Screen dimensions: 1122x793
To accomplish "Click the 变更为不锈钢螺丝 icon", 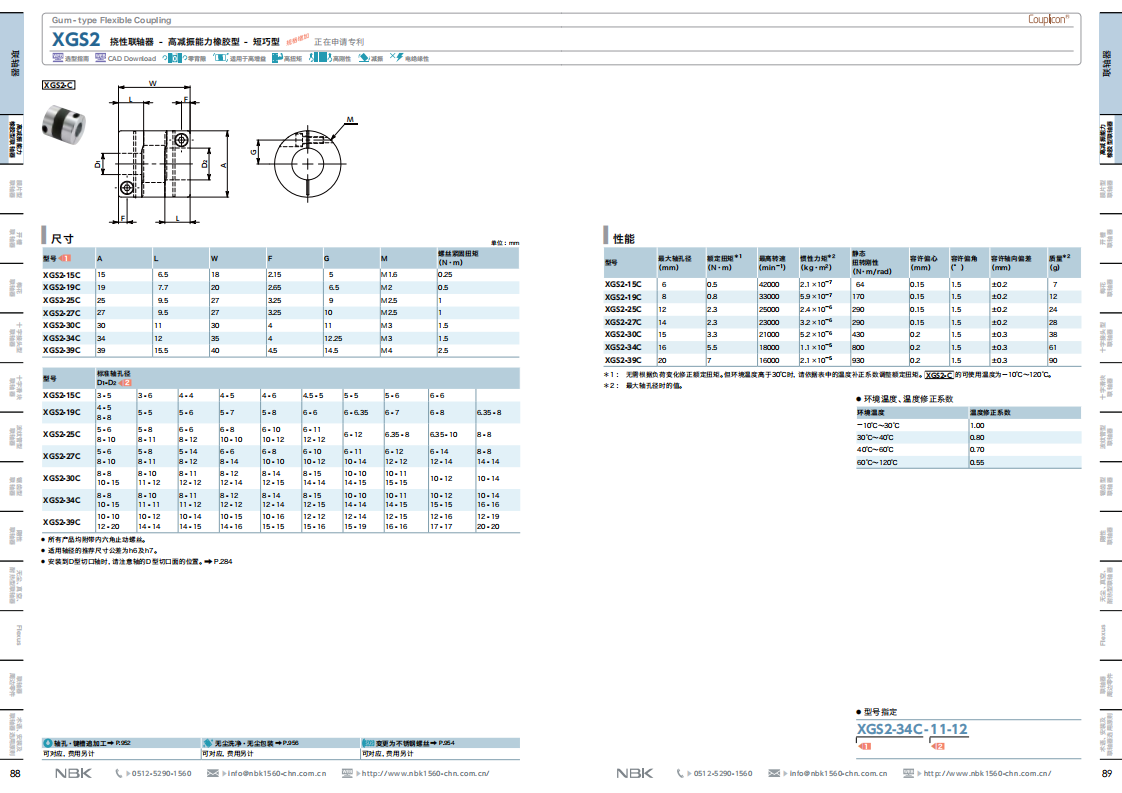I will pyautogui.click(x=369, y=744).
